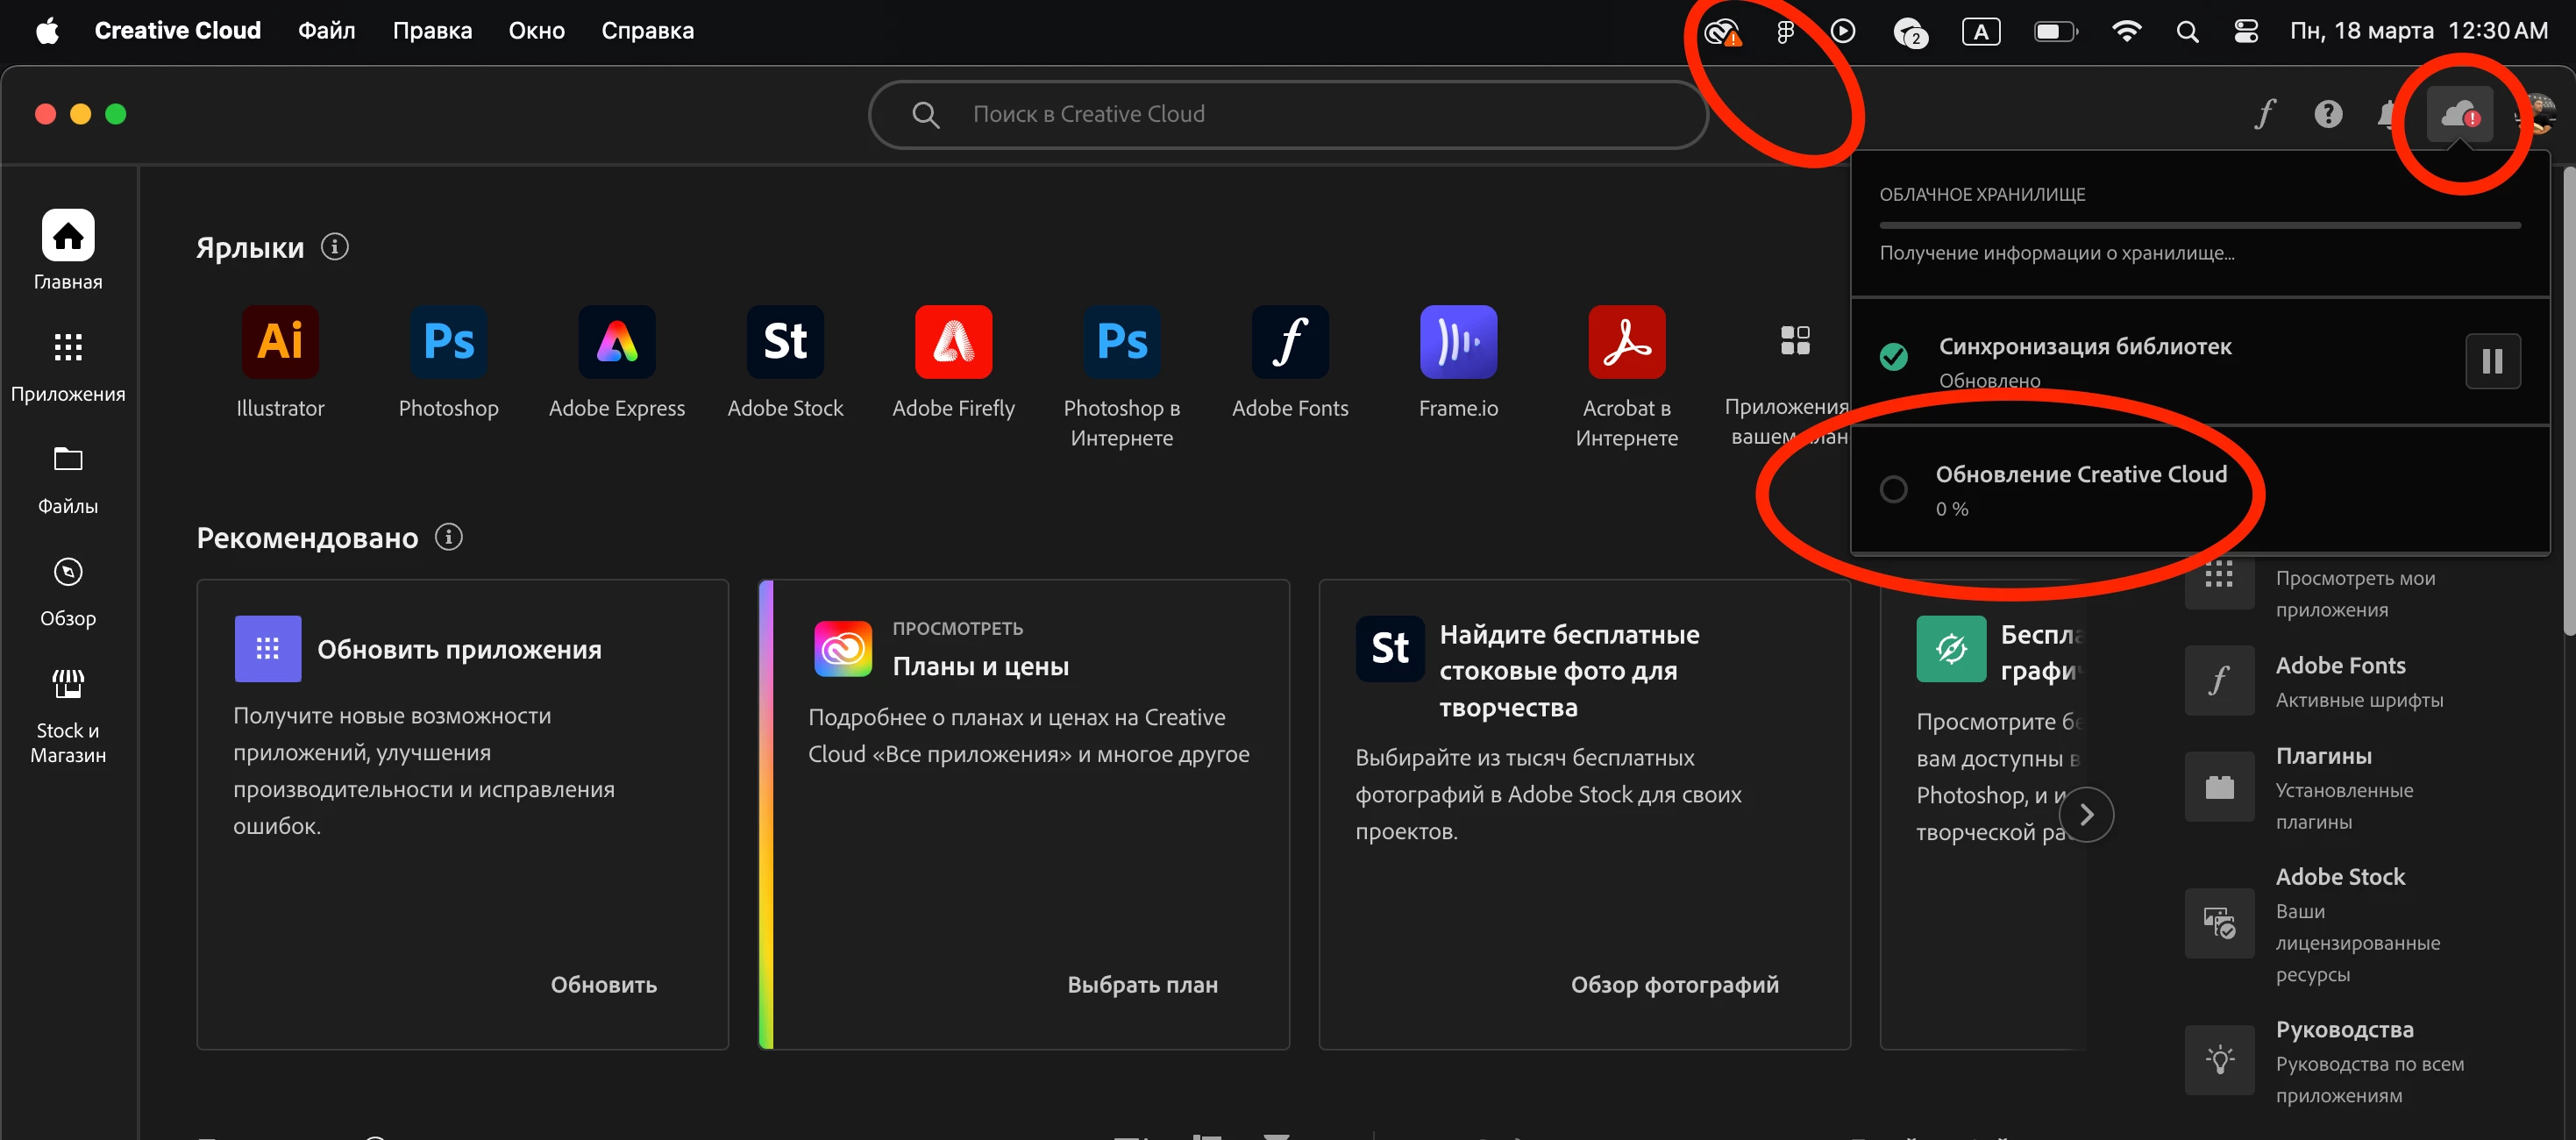Click the green Синхронизация библиотек checkmark
Viewport: 2576px width, 1140px height.
click(1893, 356)
